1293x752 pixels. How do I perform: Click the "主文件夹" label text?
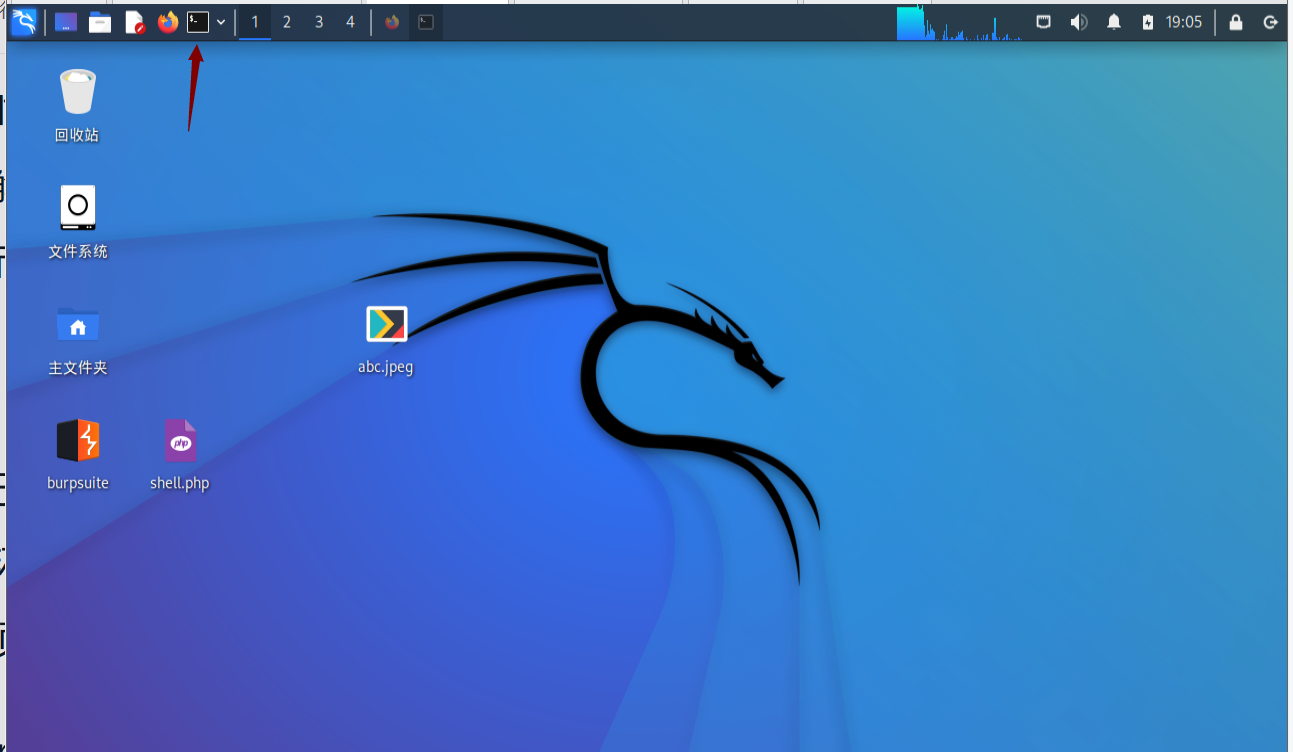78,367
